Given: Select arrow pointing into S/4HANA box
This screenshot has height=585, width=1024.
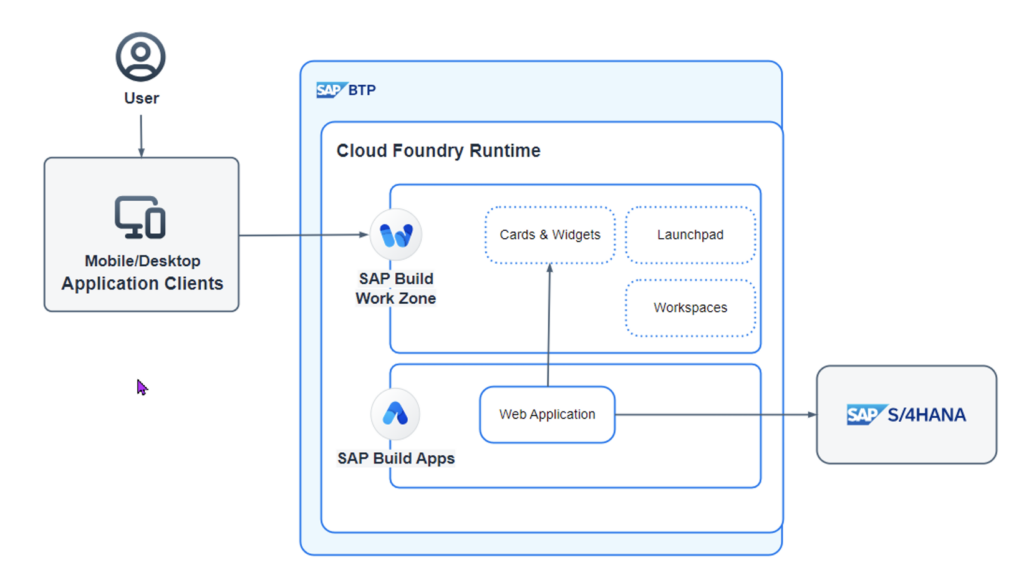Looking at the screenshot, I should [x=714, y=414].
